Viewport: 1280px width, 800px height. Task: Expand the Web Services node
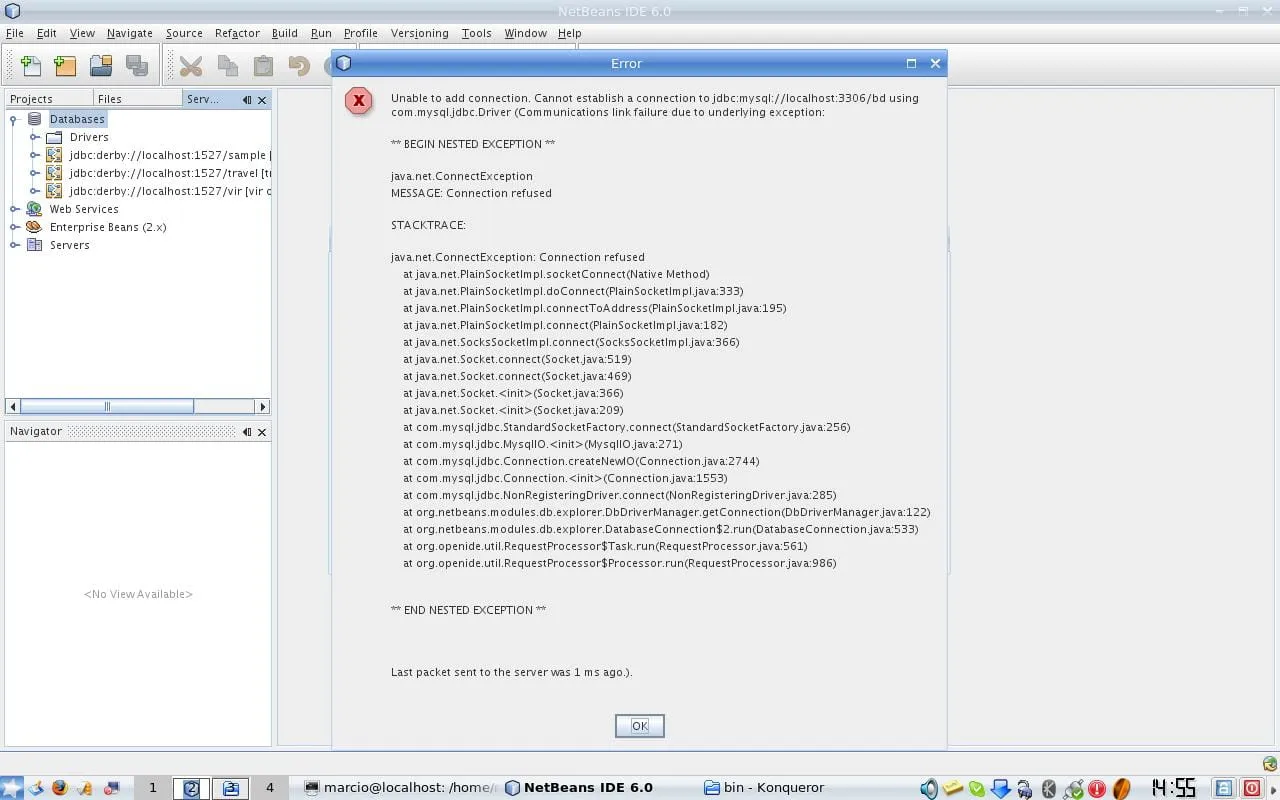[15, 209]
